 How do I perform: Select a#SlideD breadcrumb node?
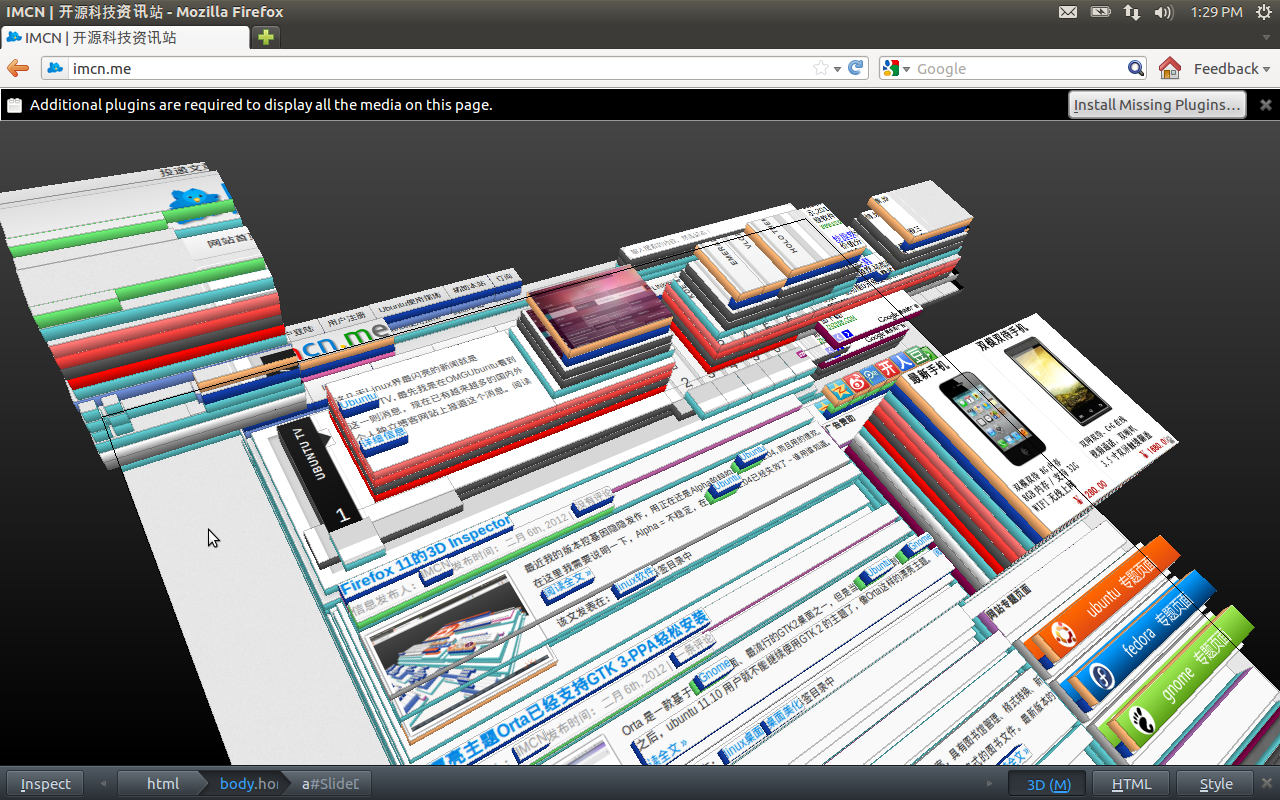point(330,784)
